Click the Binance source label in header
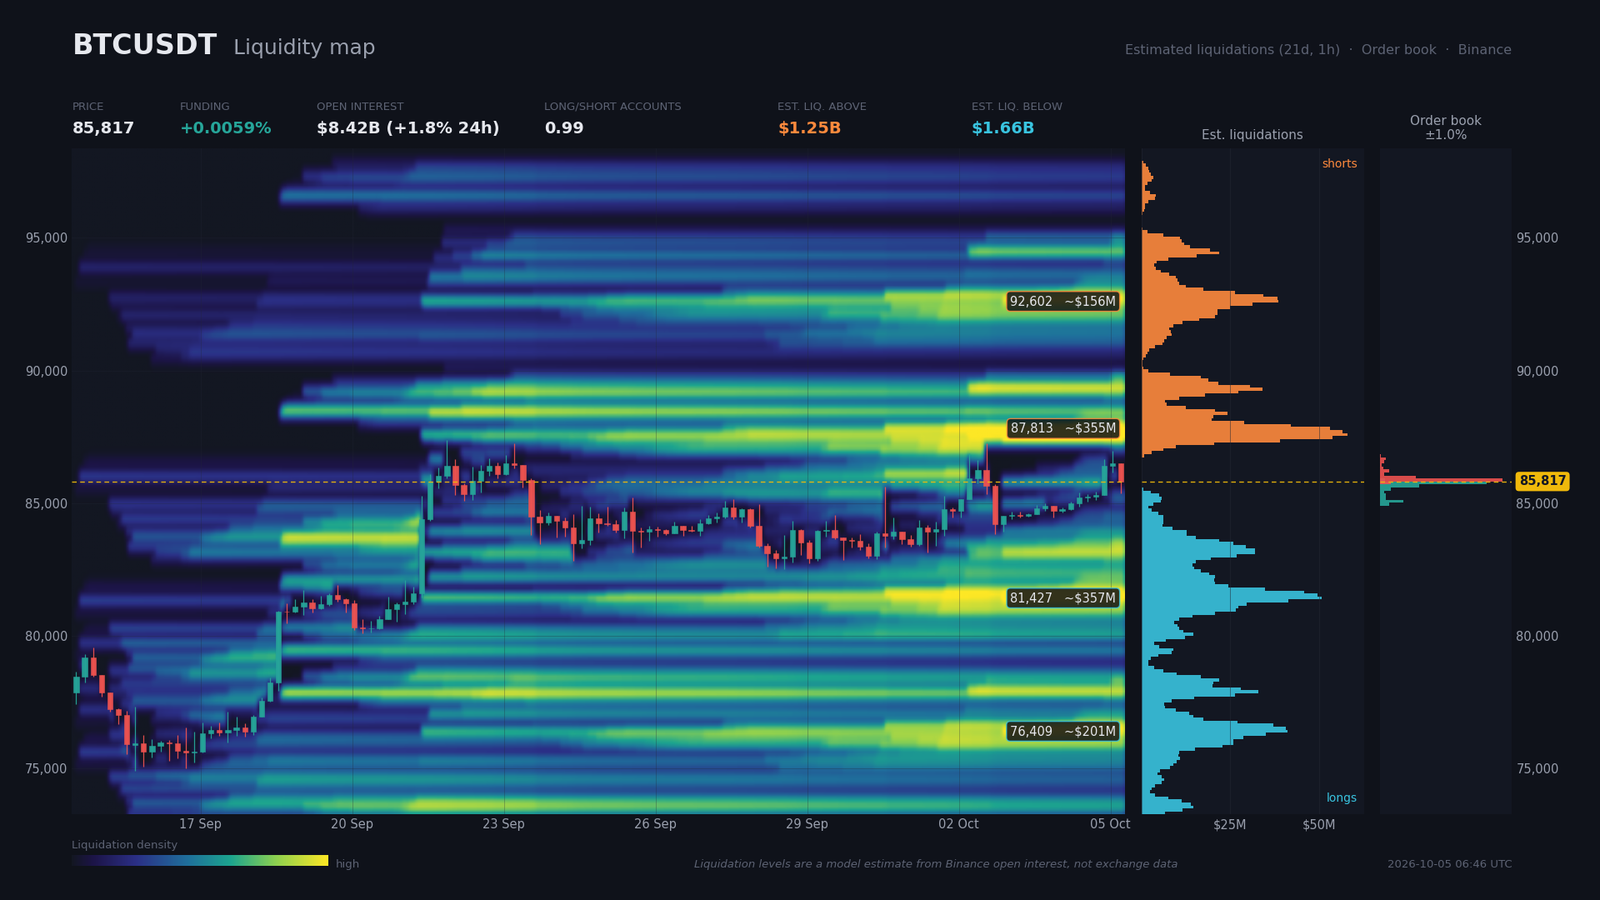The image size is (1600, 900). click(1484, 50)
